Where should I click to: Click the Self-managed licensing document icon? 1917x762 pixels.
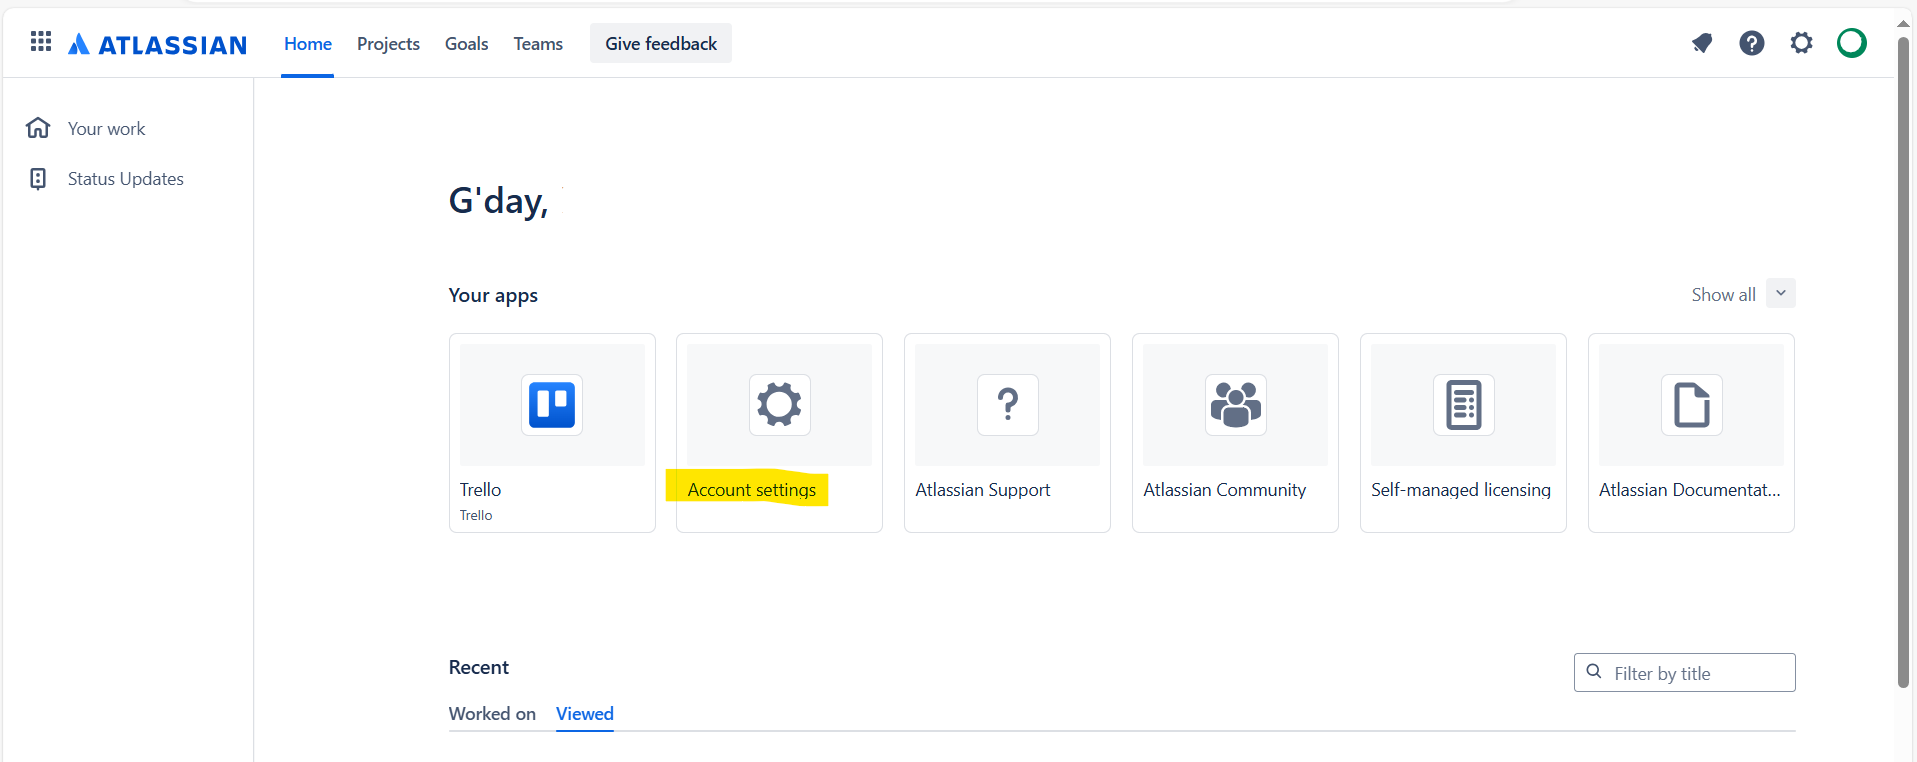(x=1464, y=405)
